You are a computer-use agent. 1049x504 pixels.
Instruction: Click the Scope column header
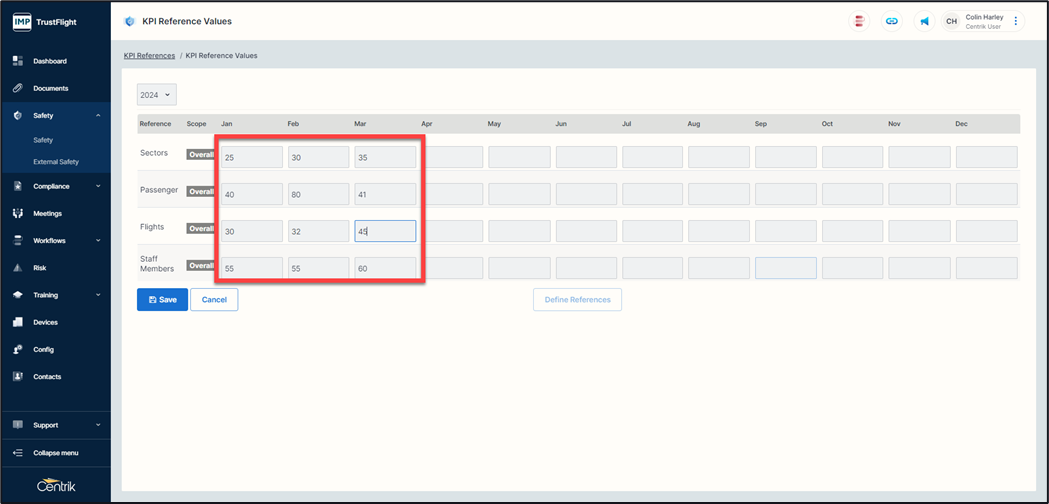pyautogui.click(x=197, y=124)
